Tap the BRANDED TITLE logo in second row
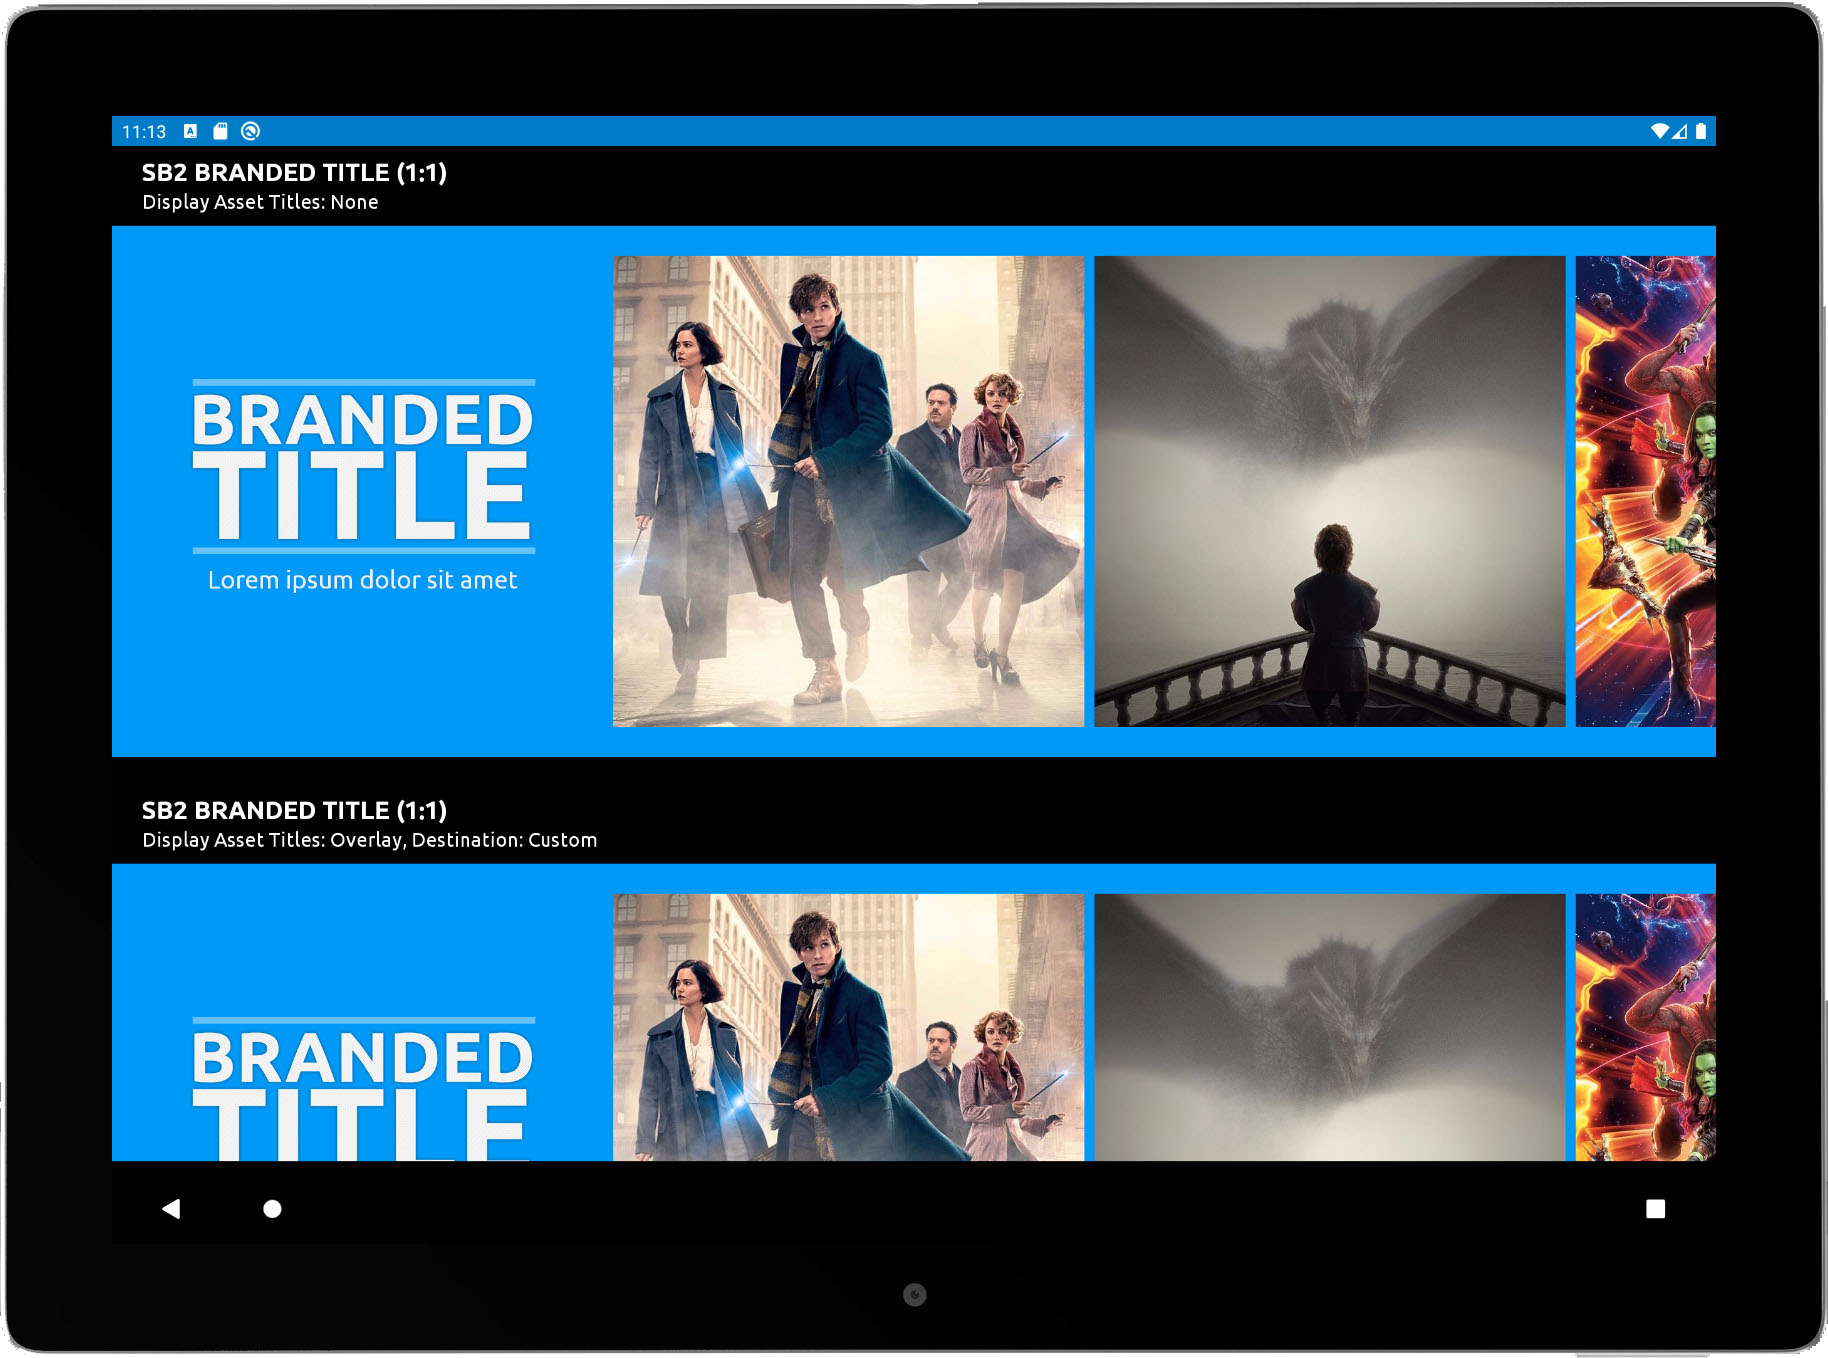The height and width of the screenshot is (1358, 1828). (x=364, y=1089)
